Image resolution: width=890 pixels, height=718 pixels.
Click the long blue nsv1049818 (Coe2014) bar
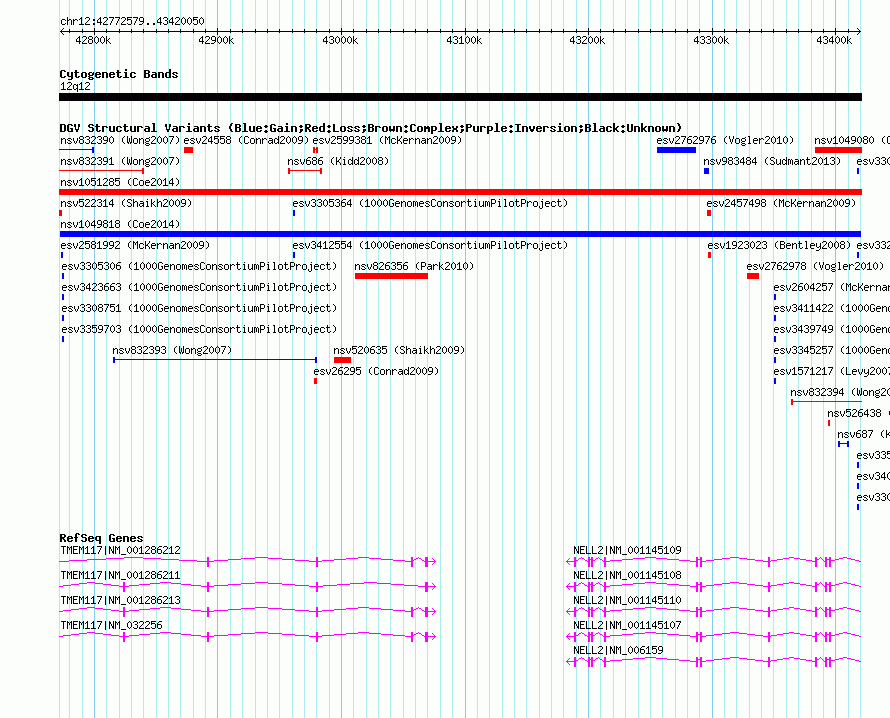(x=460, y=234)
